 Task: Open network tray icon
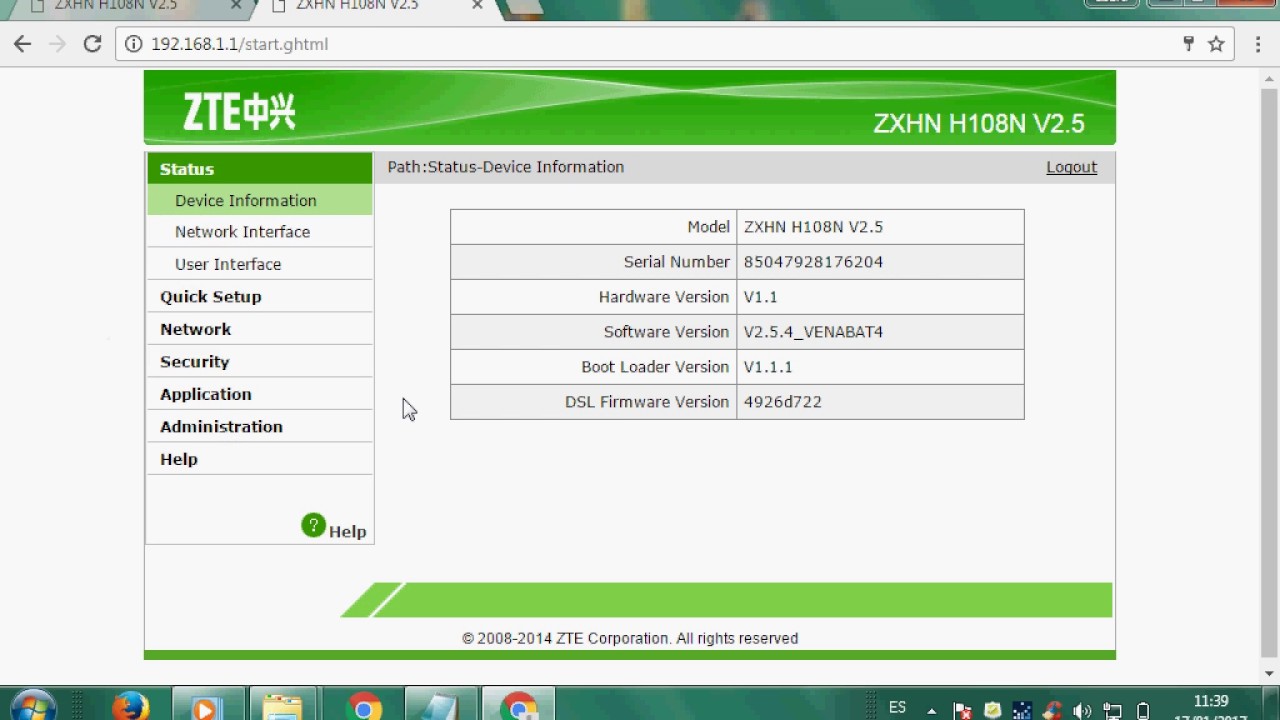click(x=1112, y=711)
